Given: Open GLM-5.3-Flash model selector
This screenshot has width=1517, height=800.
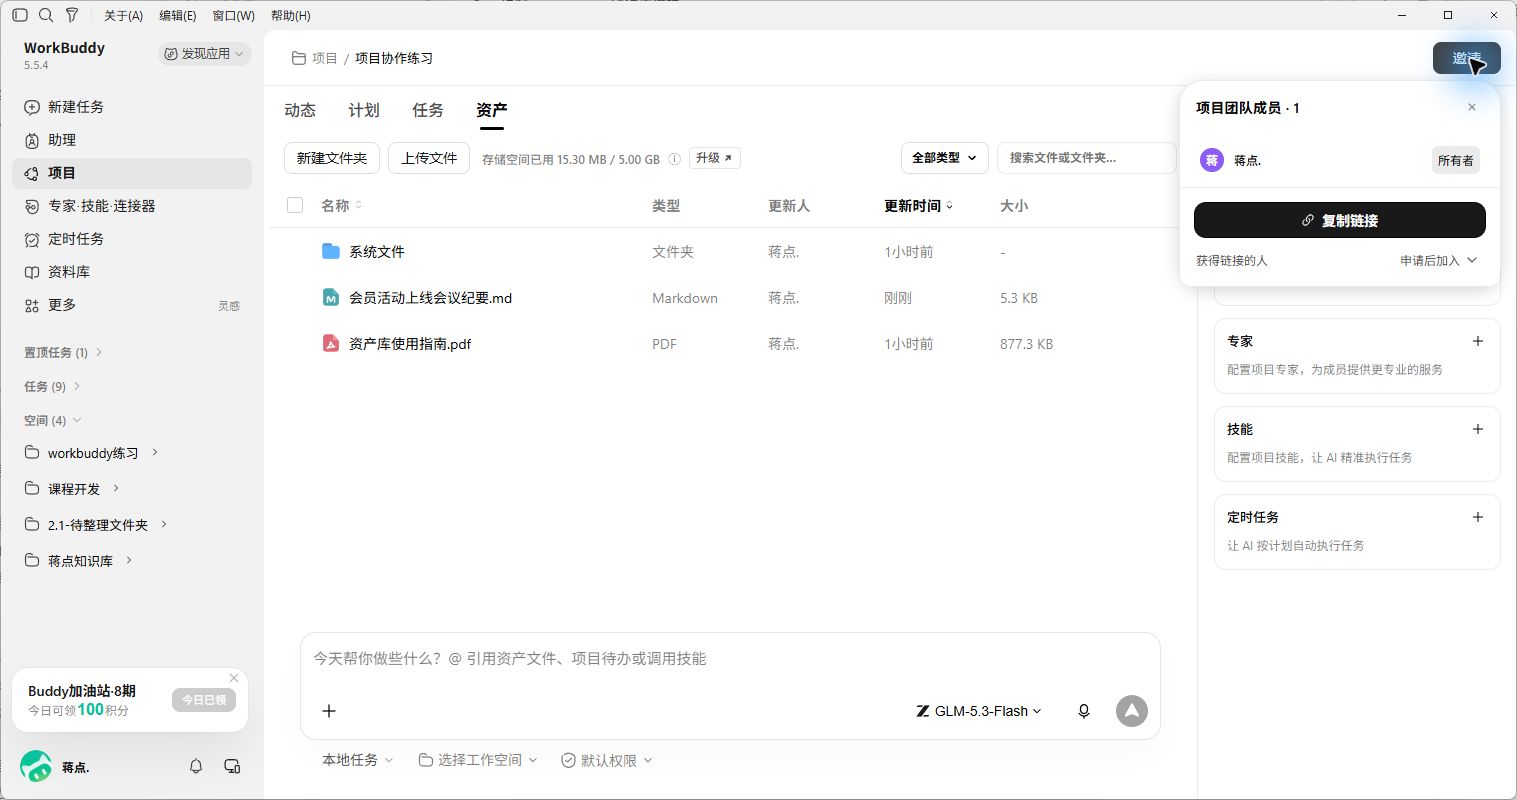Looking at the screenshot, I should tap(979, 711).
